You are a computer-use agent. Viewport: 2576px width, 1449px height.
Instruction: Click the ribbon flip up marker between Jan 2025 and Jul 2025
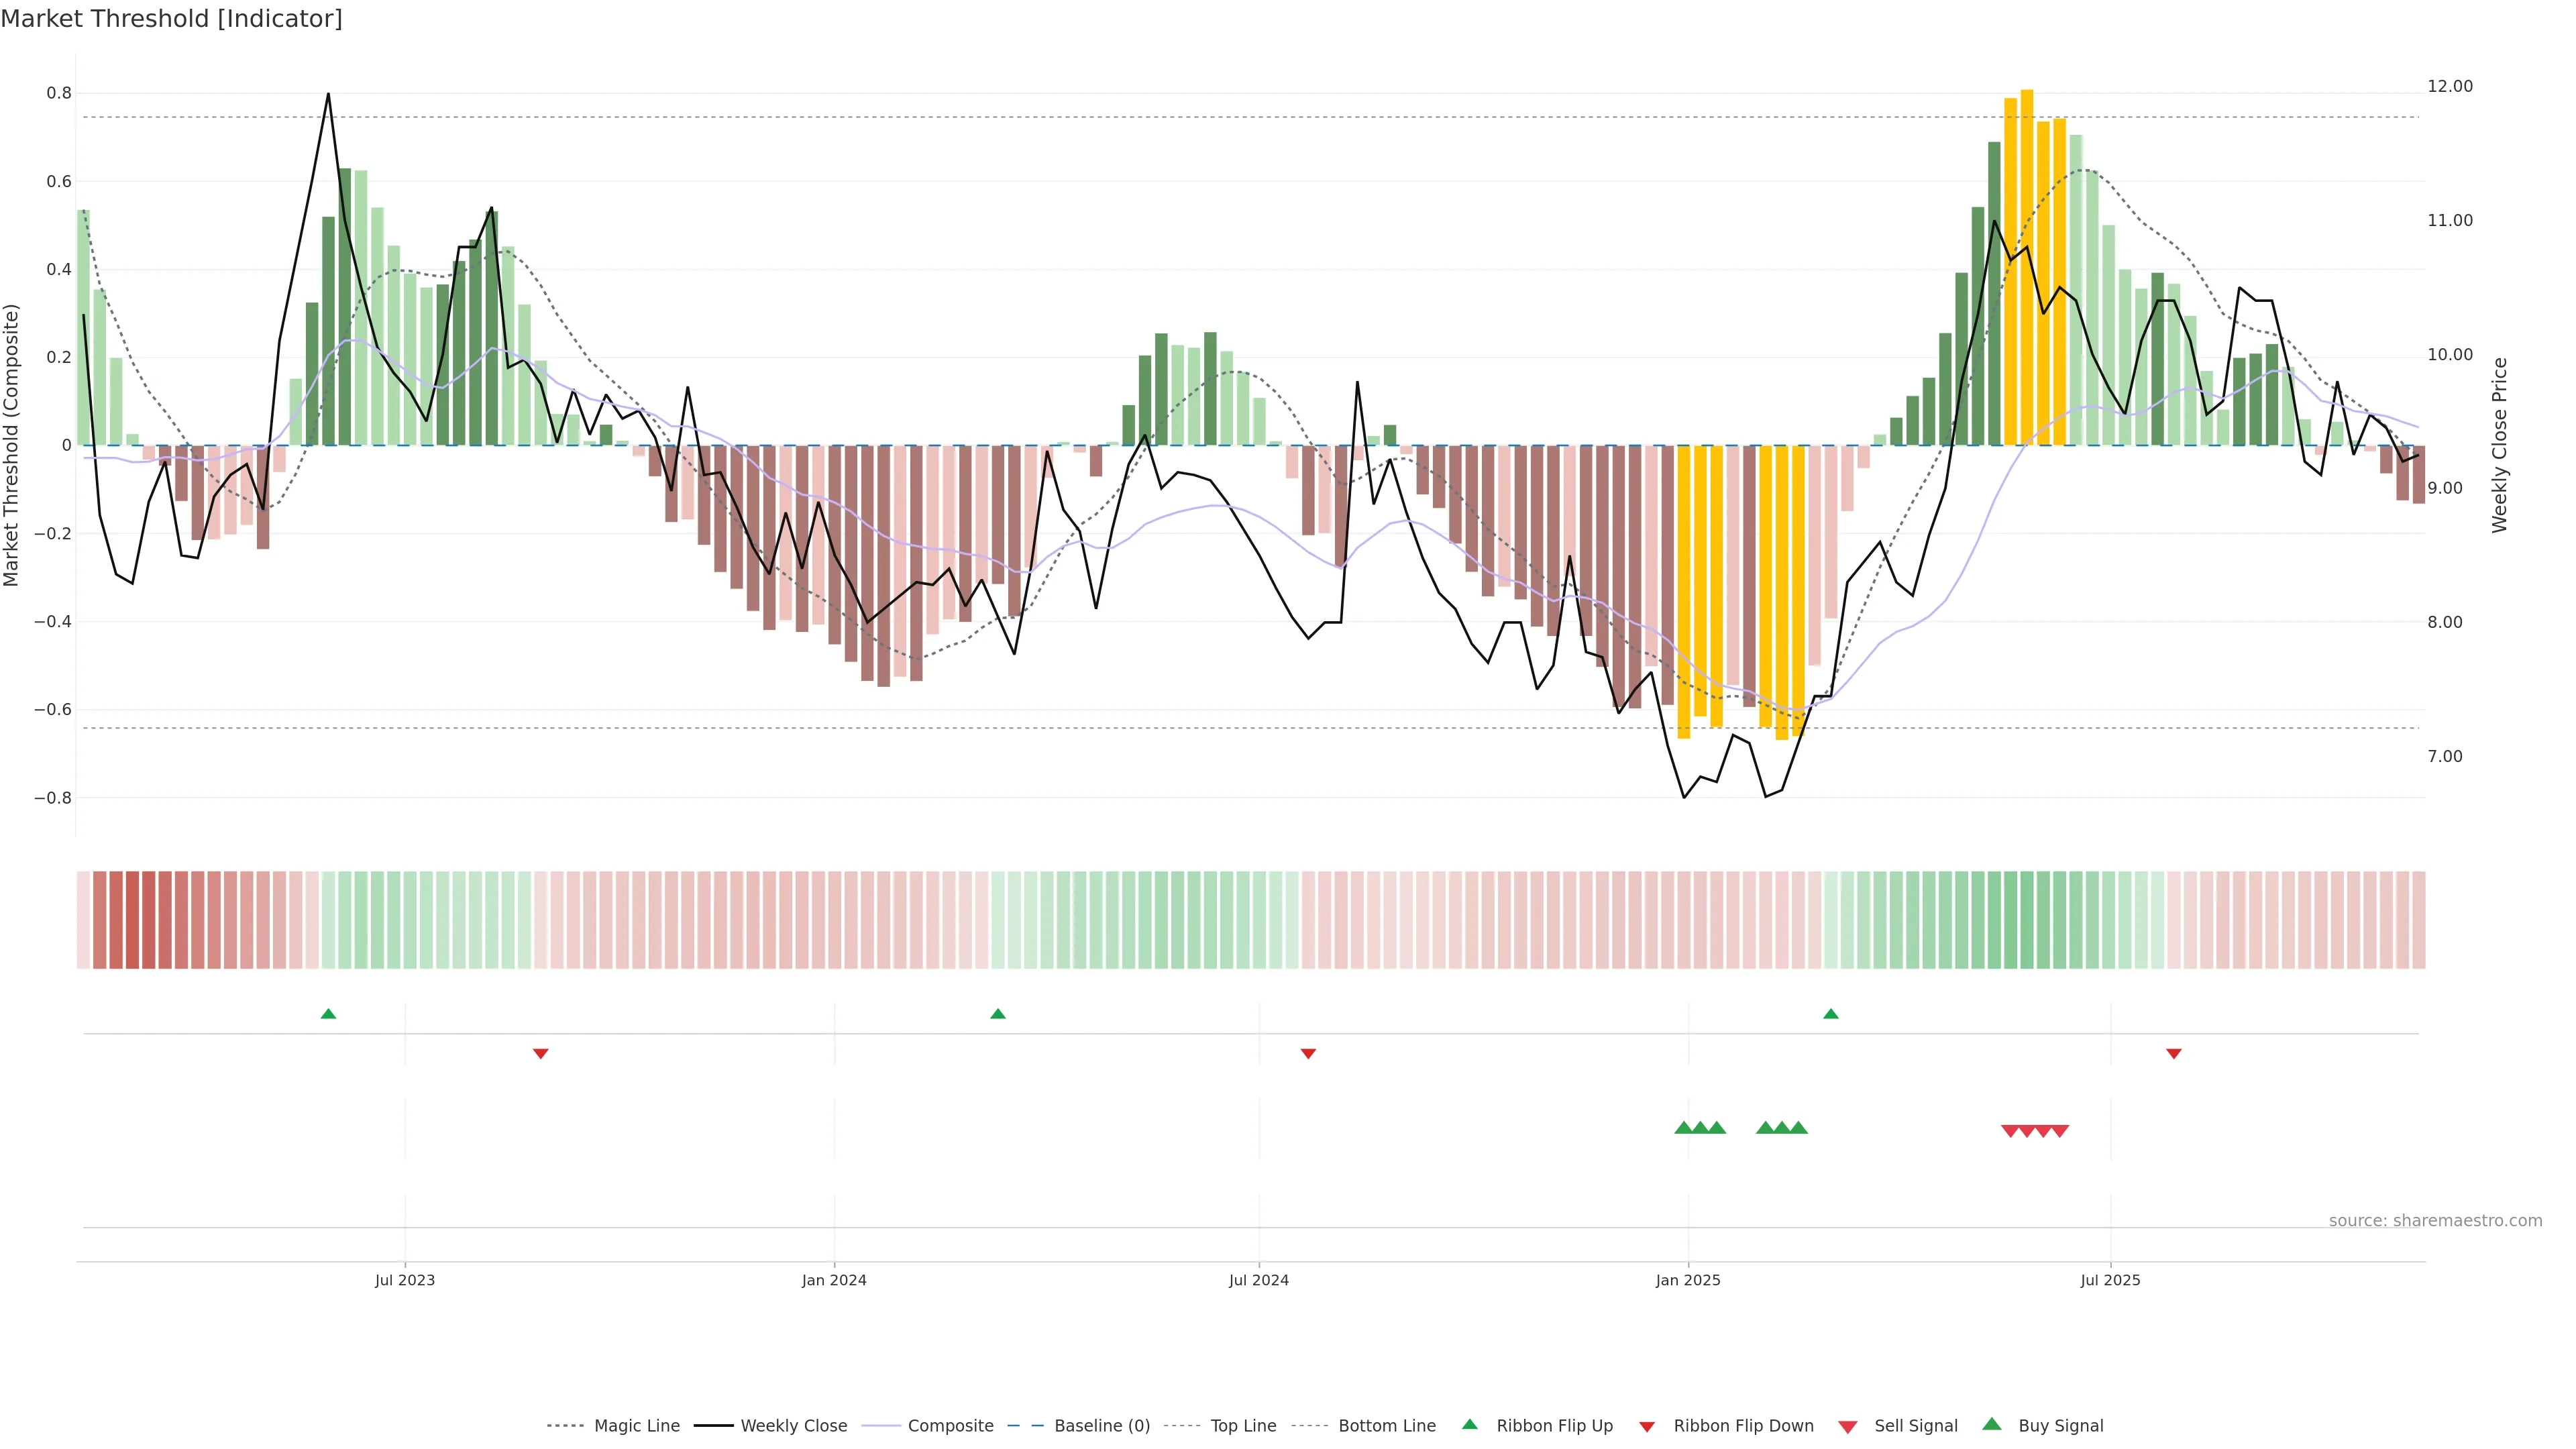pyautogui.click(x=1830, y=1014)
